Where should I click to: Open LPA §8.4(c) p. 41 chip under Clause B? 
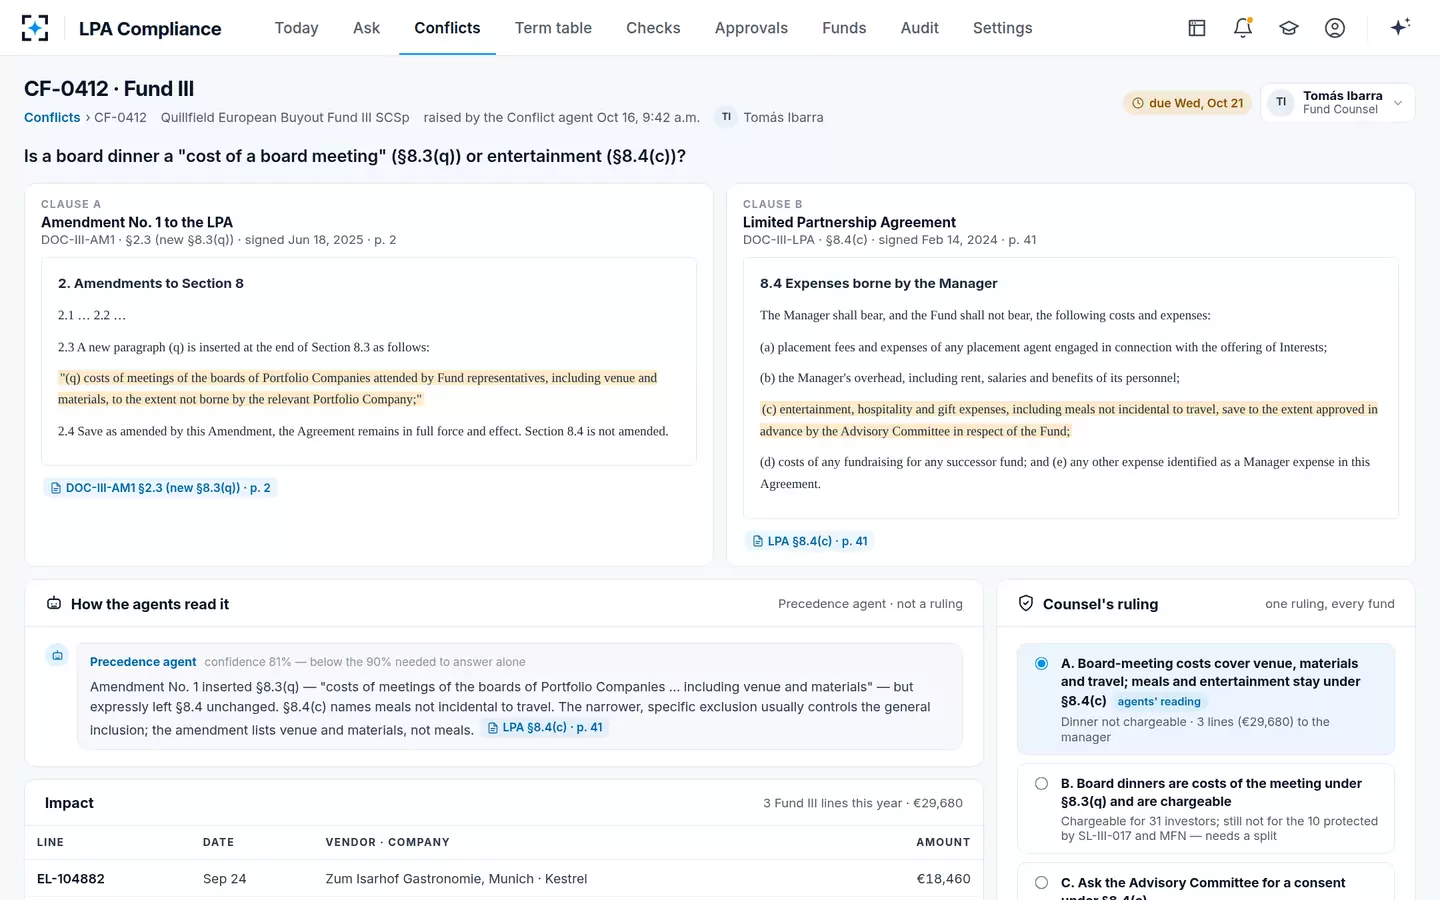(810, 541)
